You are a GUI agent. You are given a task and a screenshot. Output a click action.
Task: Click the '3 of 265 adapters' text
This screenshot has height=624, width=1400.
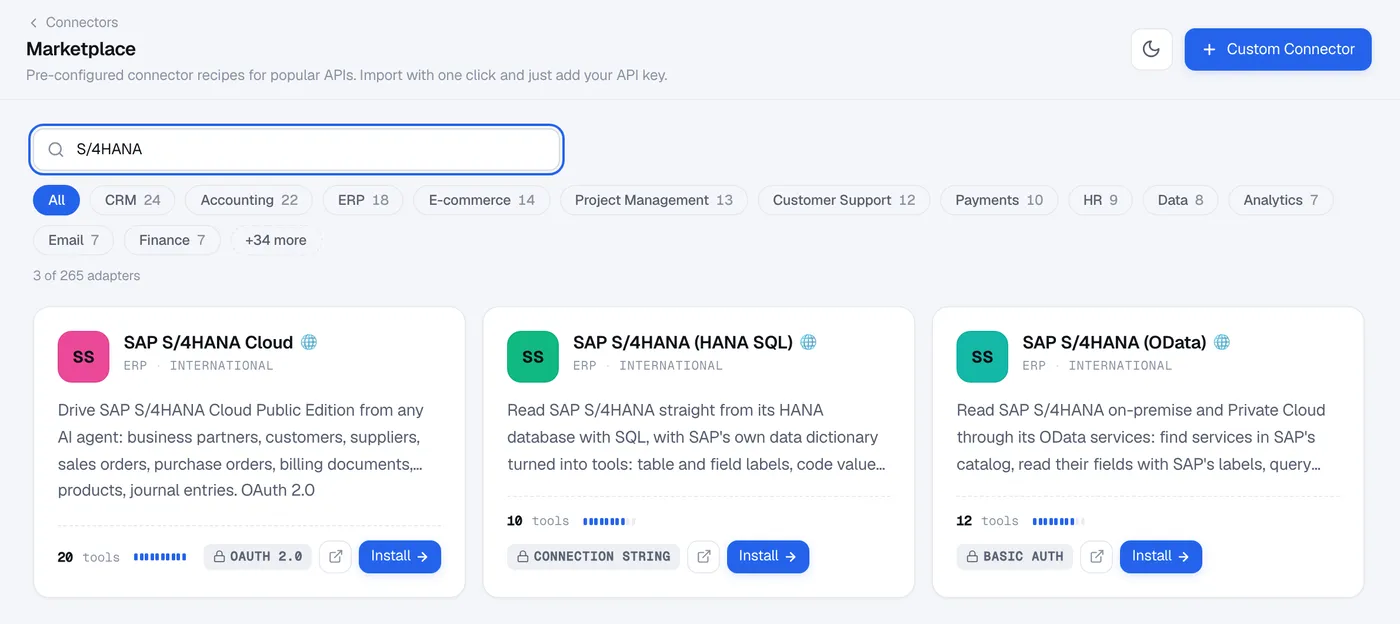(x=87, y=275)
